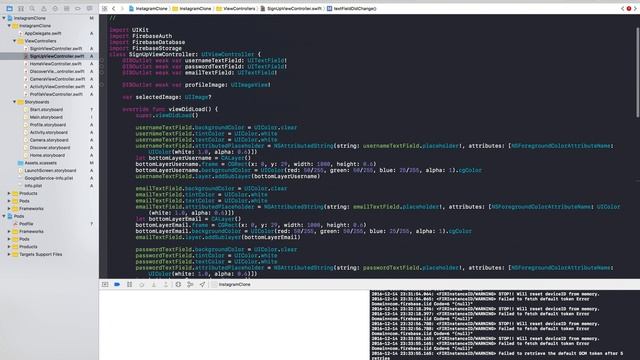The height and width of the screenshot is (360, 640).
Task: Open the Symbol navigator tab
Action: pyautogui.click(x=21, y=8)
